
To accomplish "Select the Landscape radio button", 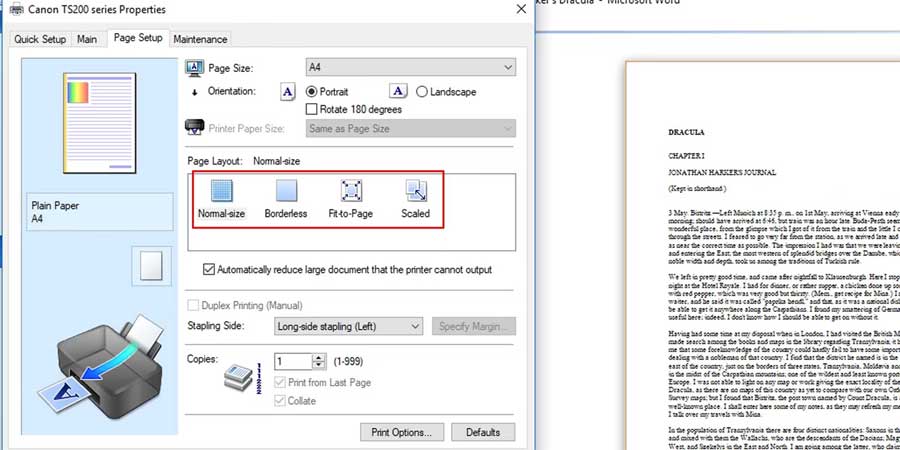I will pyautogui.click(x=422, y=92).
